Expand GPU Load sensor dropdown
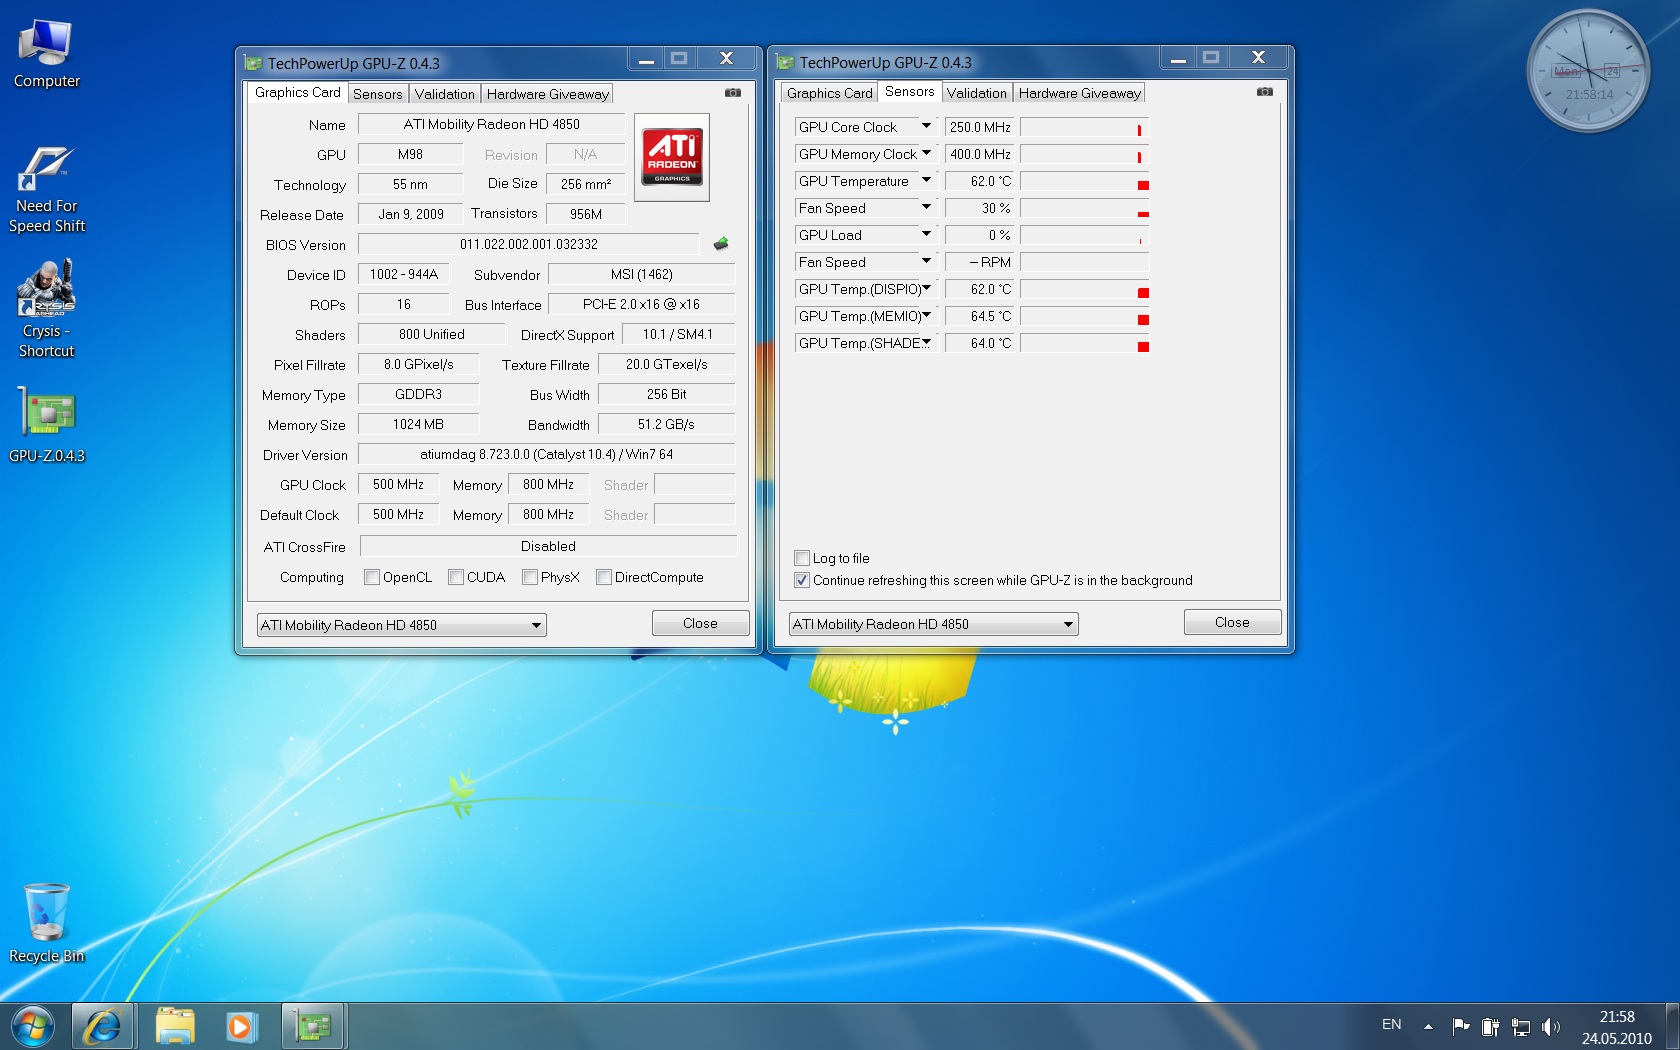This screenshot has height=1050, width=1680. [x=926, y=234]
